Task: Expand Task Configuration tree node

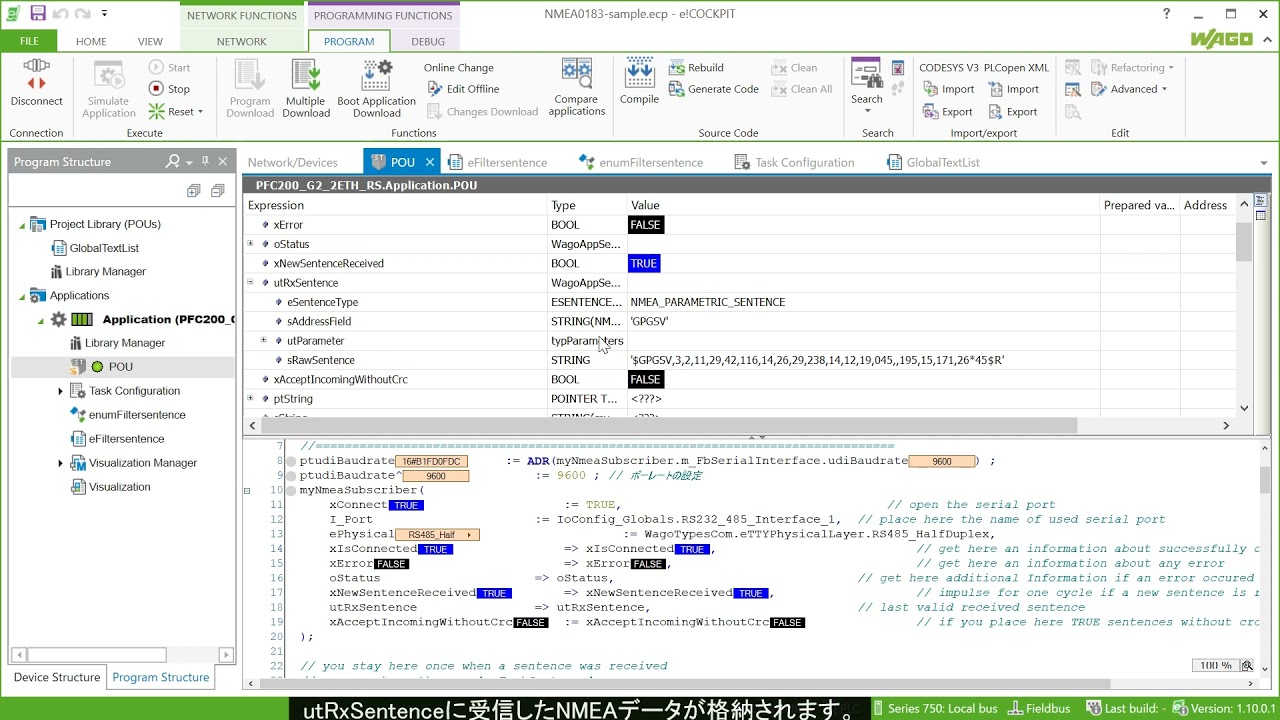Action: click(60, 391)
